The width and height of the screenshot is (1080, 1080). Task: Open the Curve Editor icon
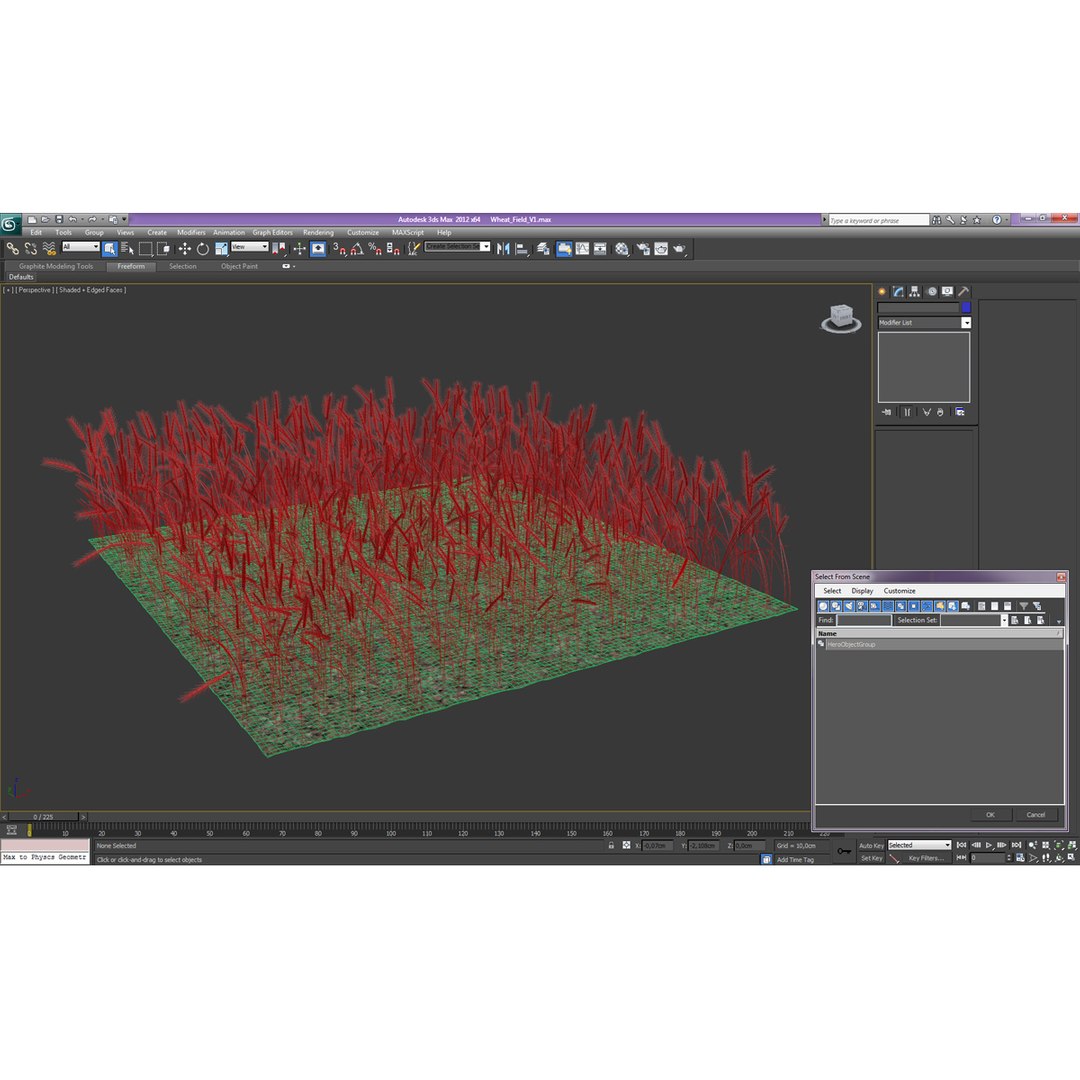point(583,249)
